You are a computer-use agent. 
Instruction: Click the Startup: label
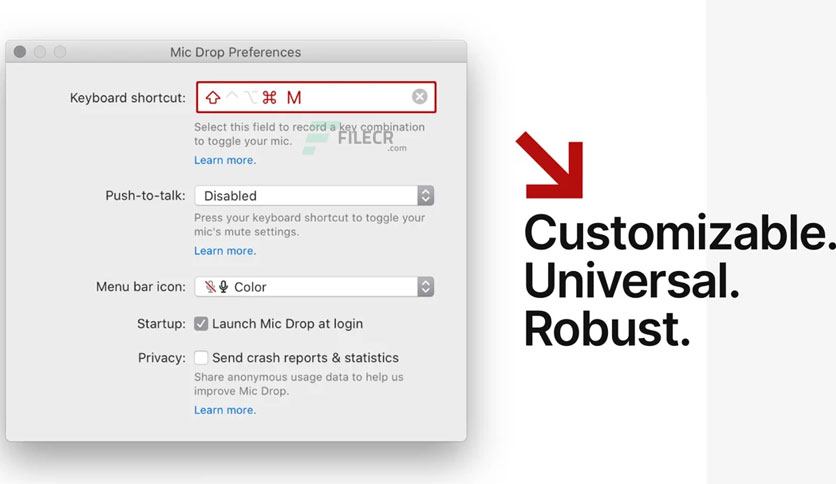point(162,324)
